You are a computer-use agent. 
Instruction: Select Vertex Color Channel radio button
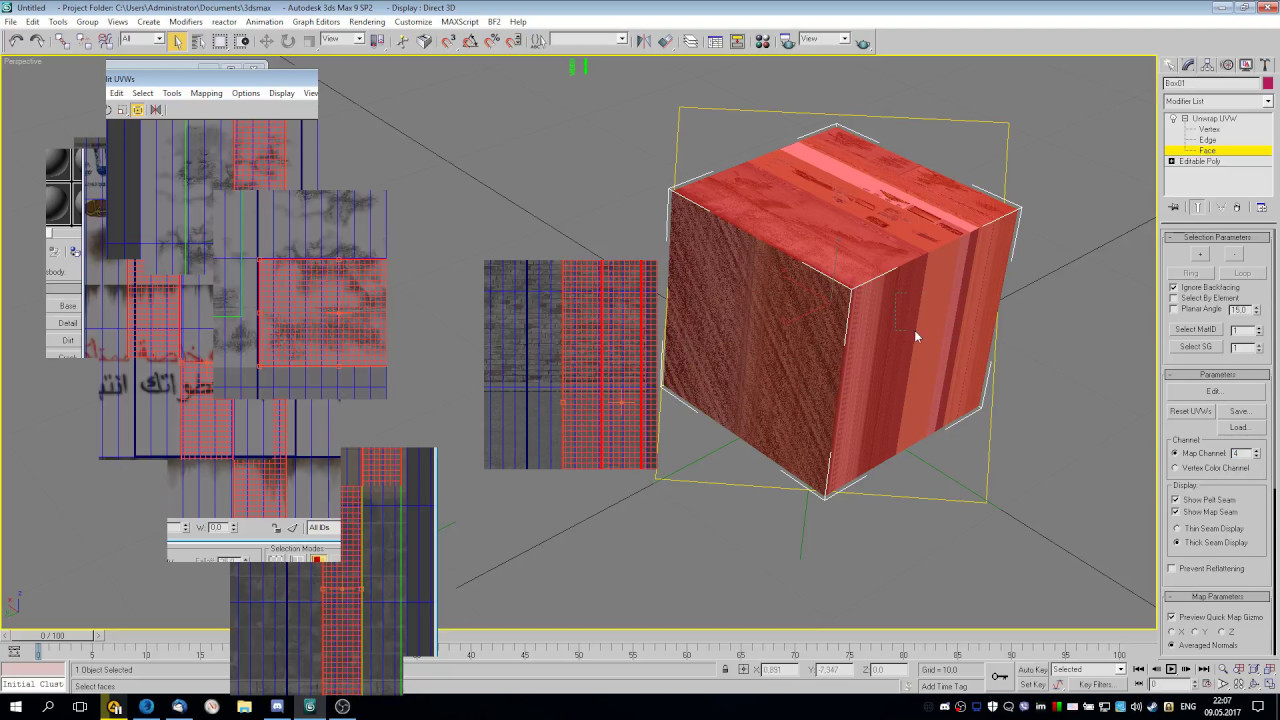(x=1174, y=467)
